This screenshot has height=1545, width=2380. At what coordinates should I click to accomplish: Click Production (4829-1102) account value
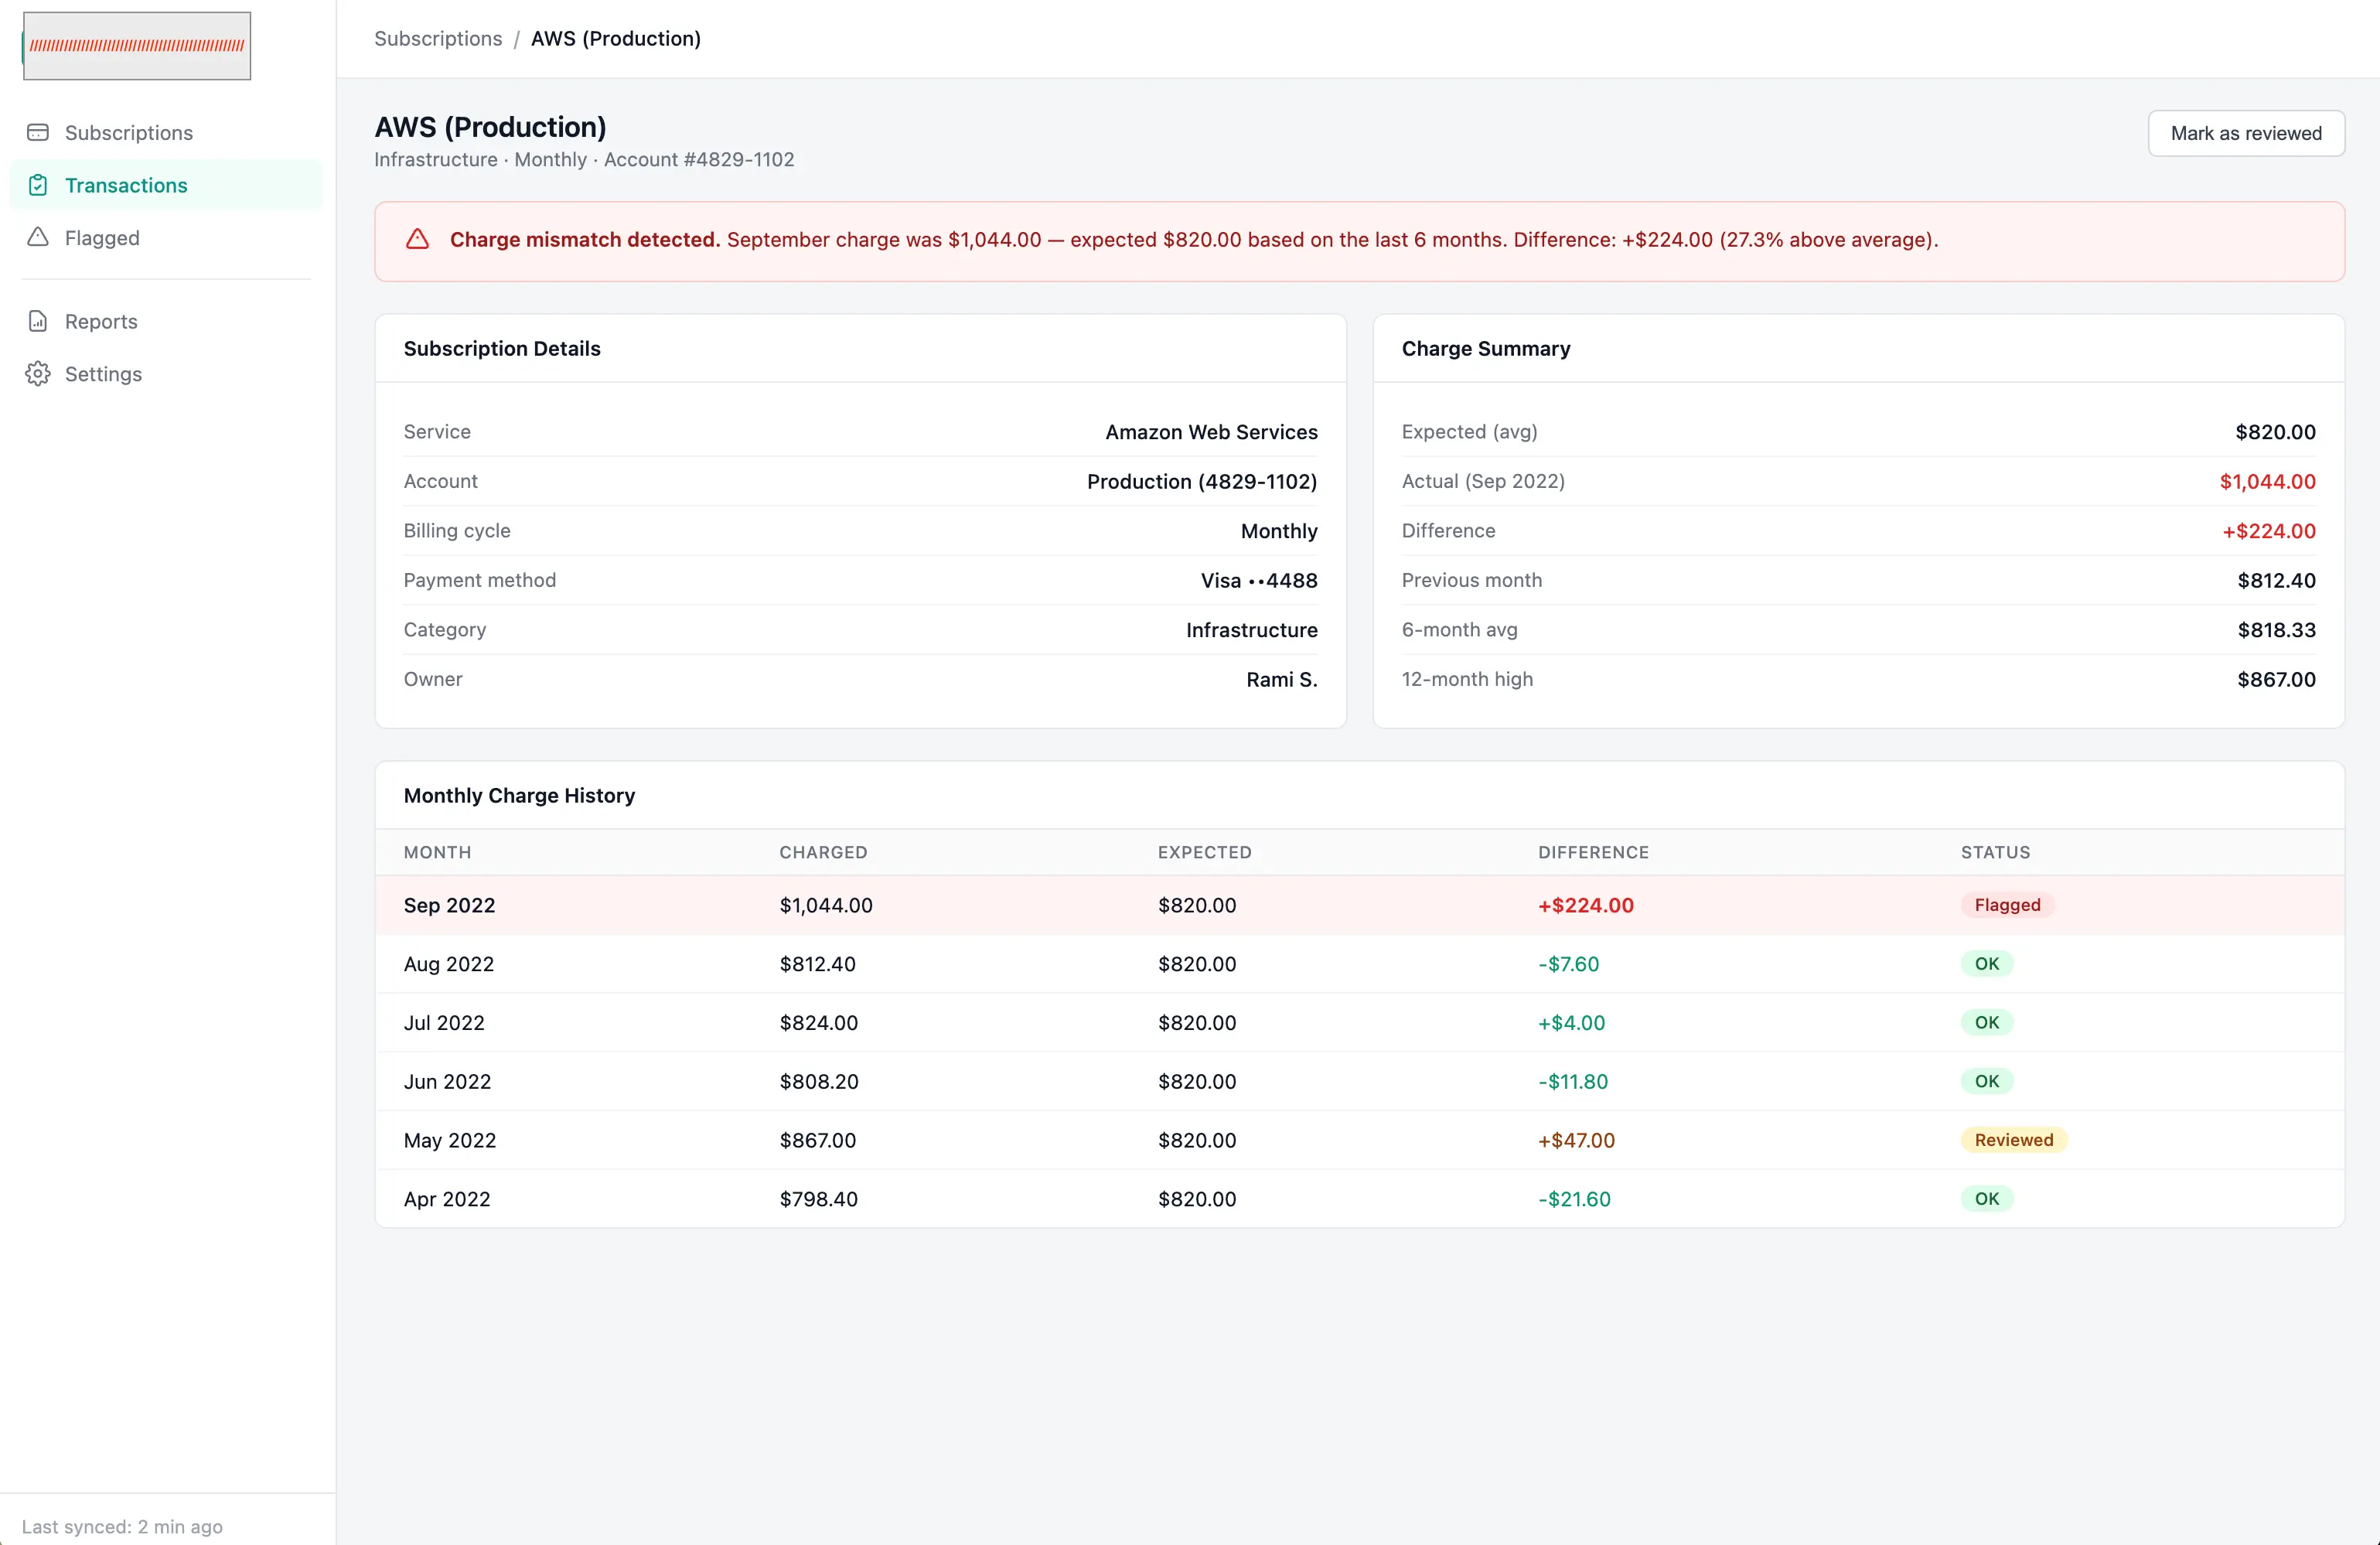[1202, 481]
